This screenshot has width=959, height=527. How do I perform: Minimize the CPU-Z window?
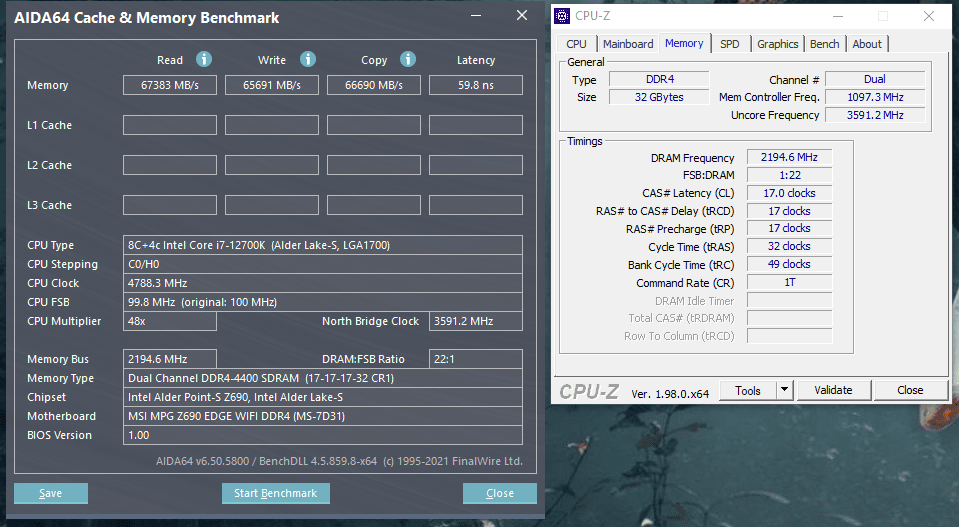(838, 17)
